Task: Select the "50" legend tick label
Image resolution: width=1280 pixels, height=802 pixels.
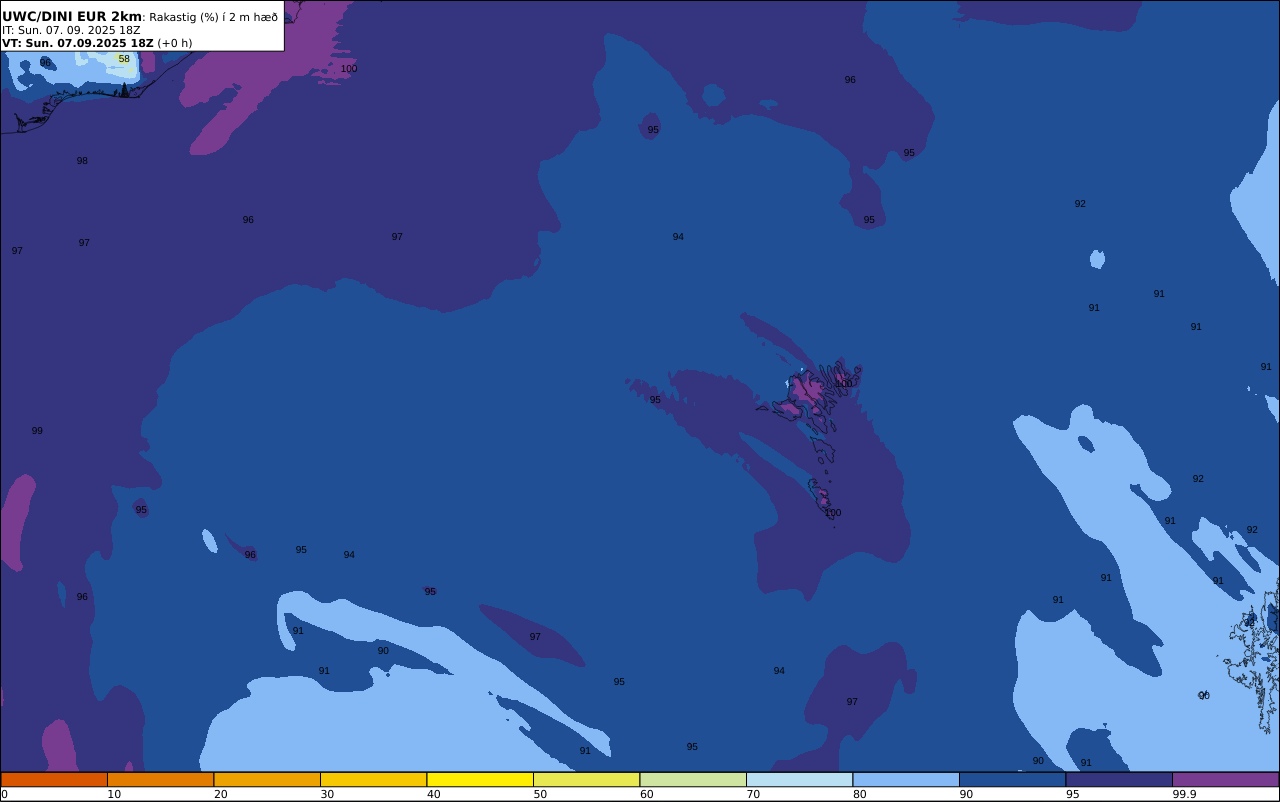Action: pos(540,794)
